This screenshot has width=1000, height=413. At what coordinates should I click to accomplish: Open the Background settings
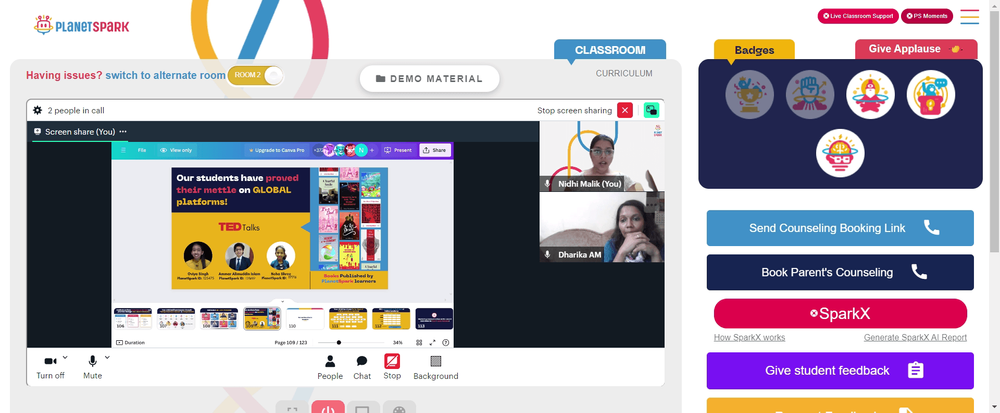436,367
